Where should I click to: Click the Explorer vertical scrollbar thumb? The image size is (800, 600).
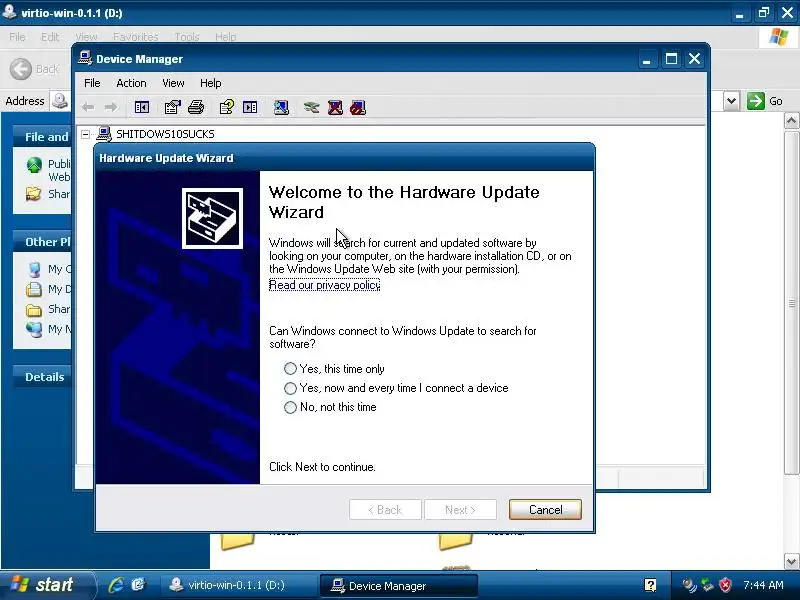point(791,303)
